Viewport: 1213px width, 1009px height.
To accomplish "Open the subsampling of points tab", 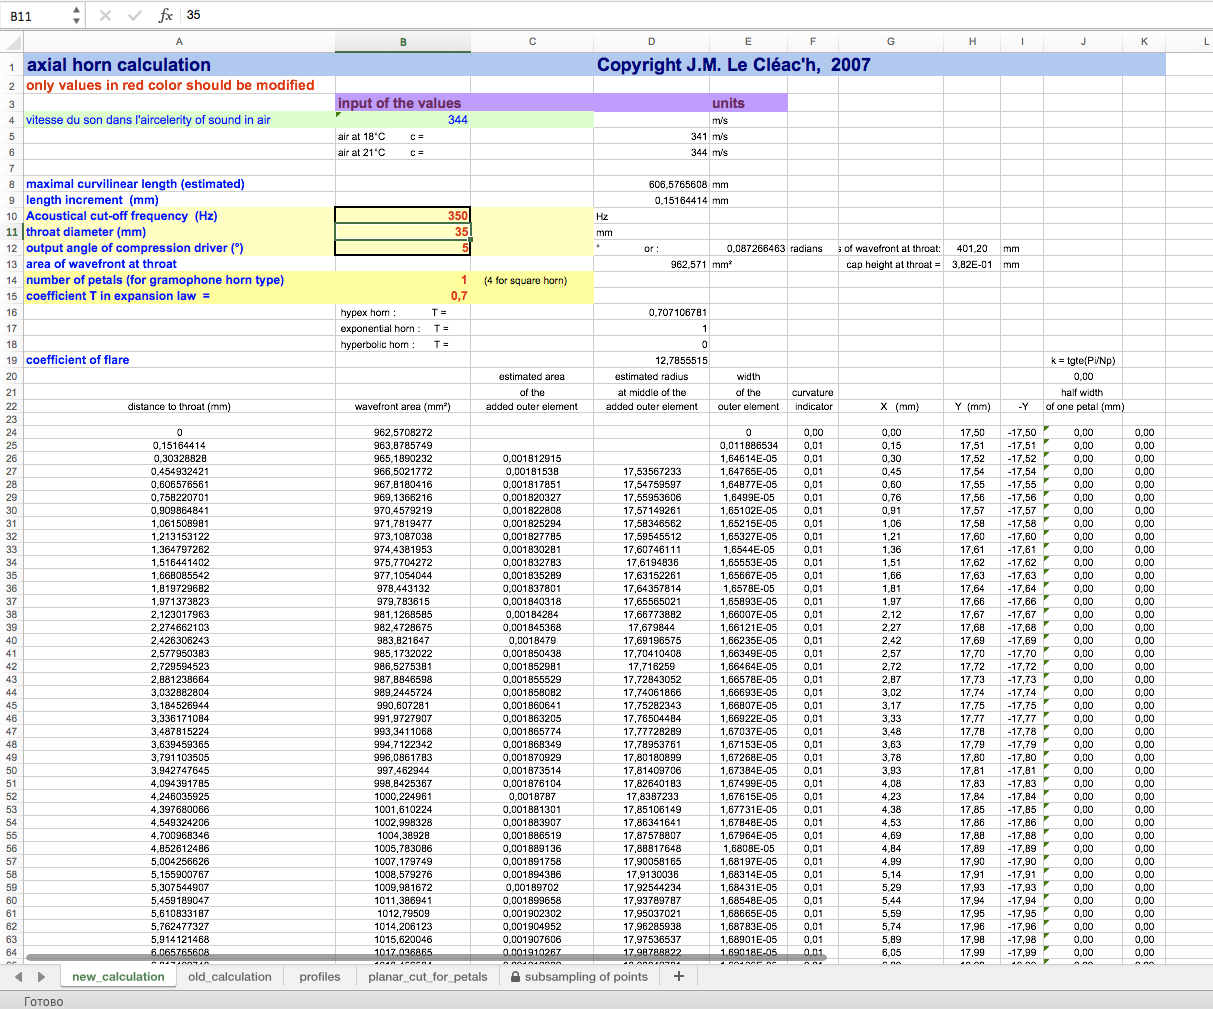I will [579, 977].
